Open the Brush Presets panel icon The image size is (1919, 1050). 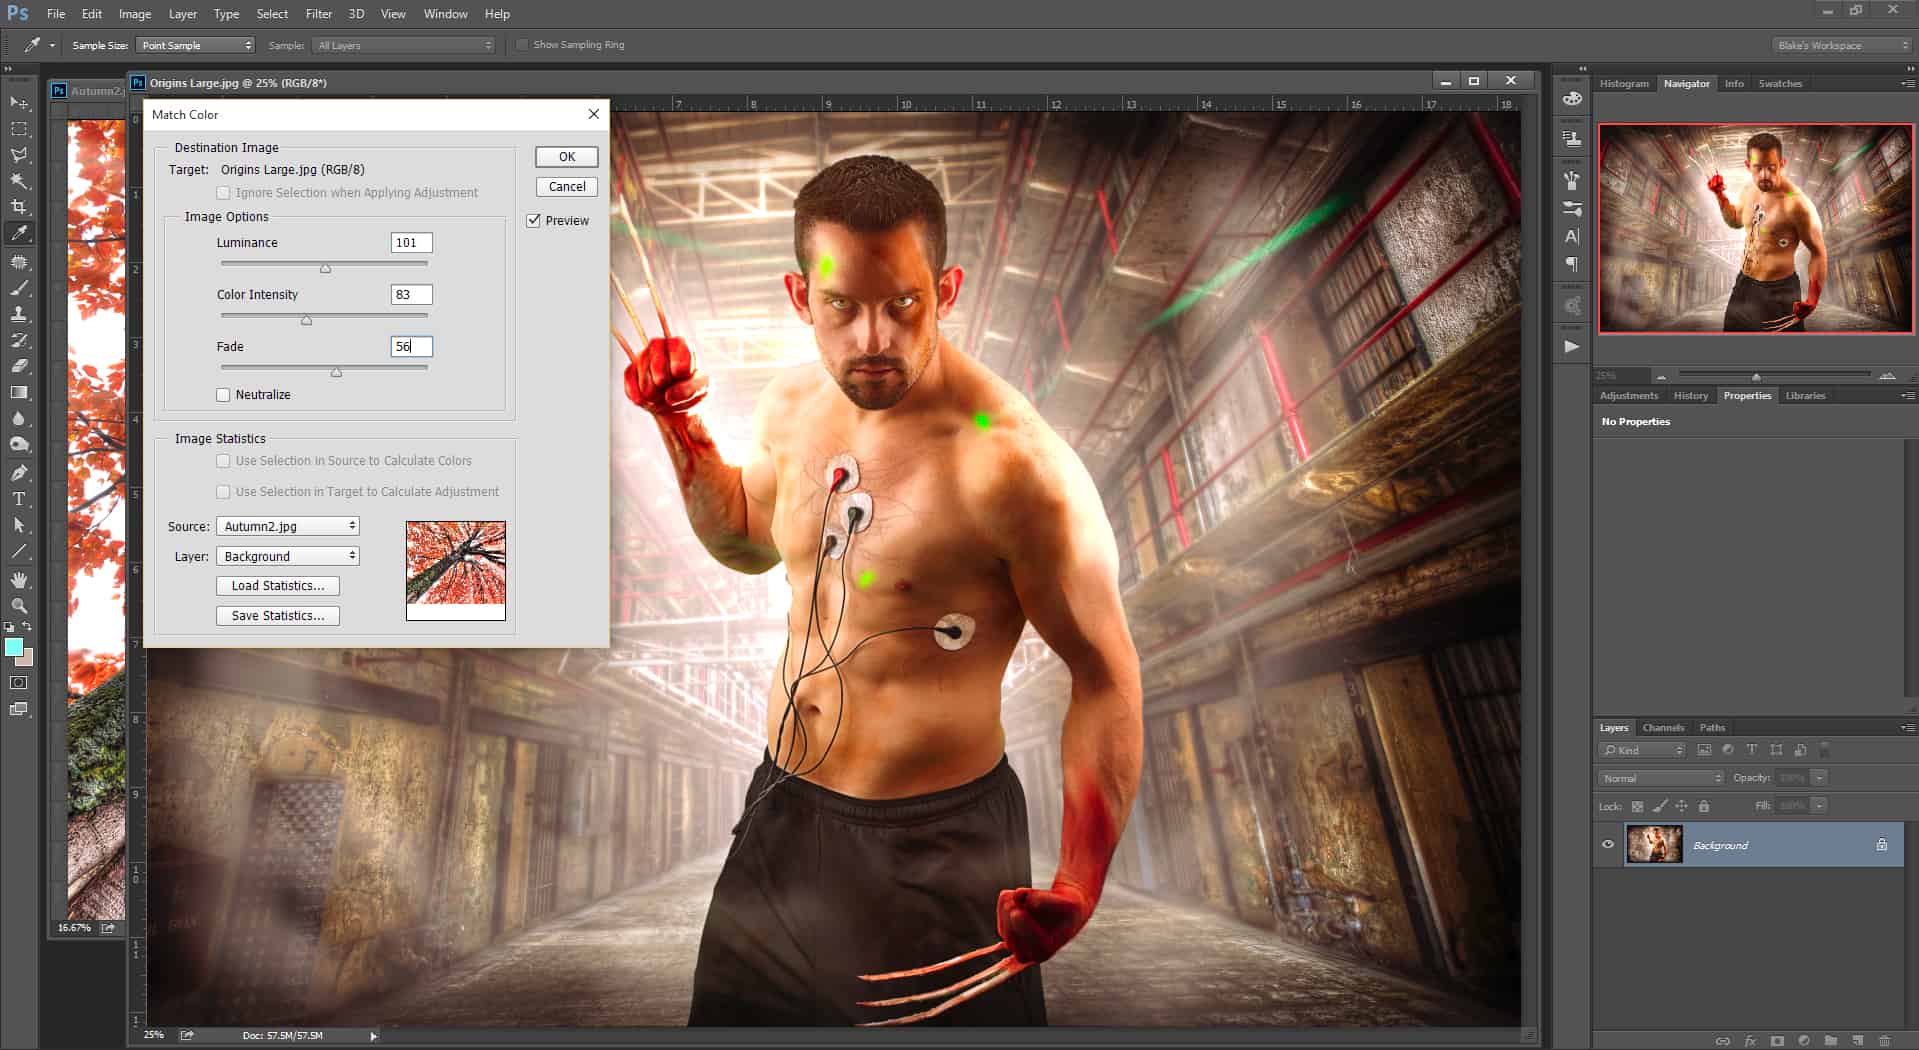coord(1572,209)
